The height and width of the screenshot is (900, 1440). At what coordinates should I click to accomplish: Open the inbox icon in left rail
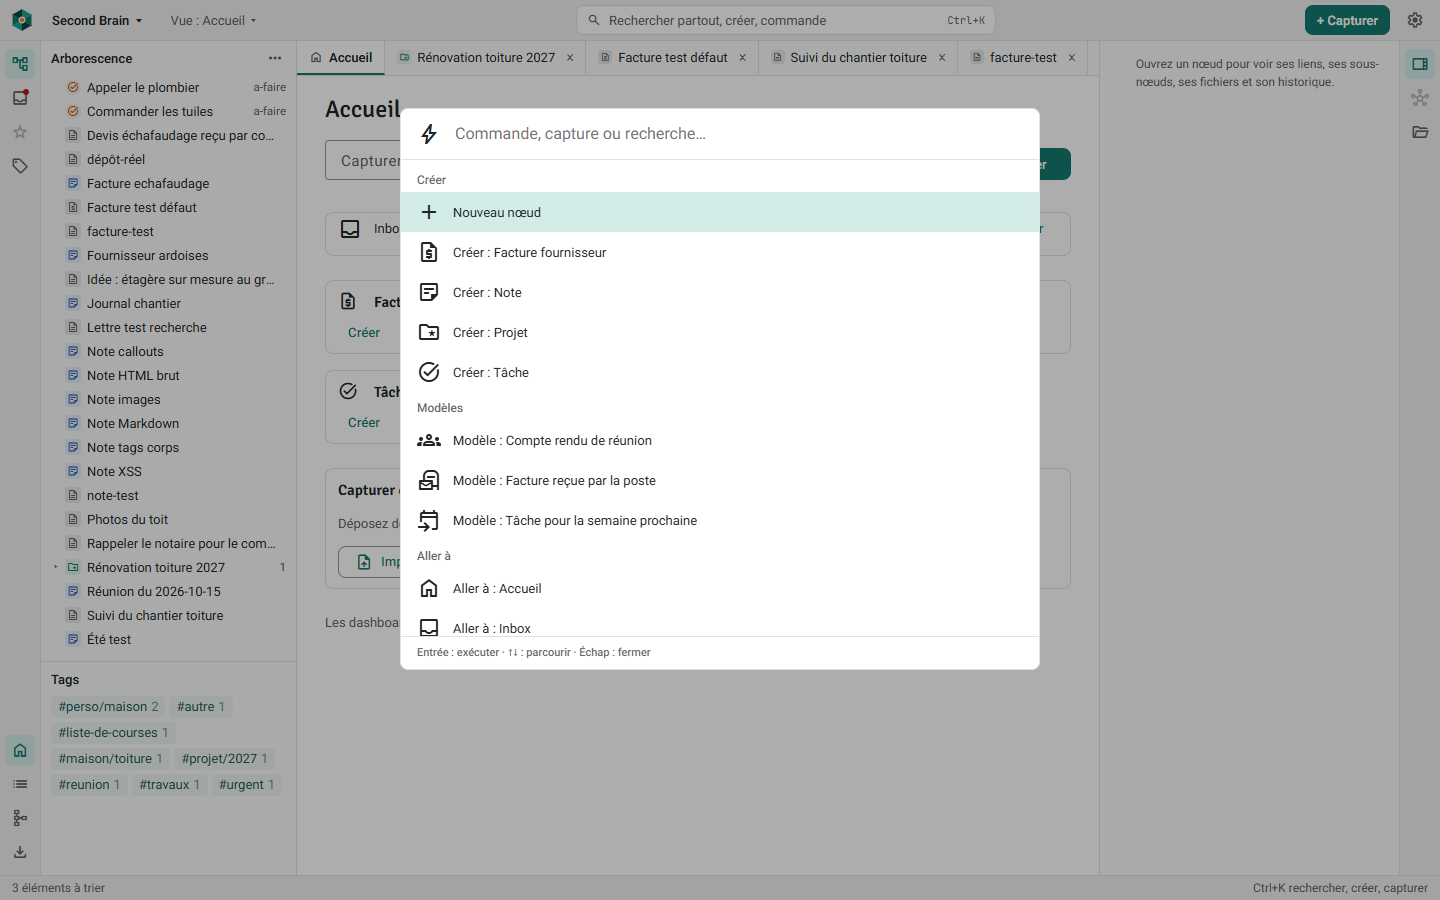coord(20,98)
